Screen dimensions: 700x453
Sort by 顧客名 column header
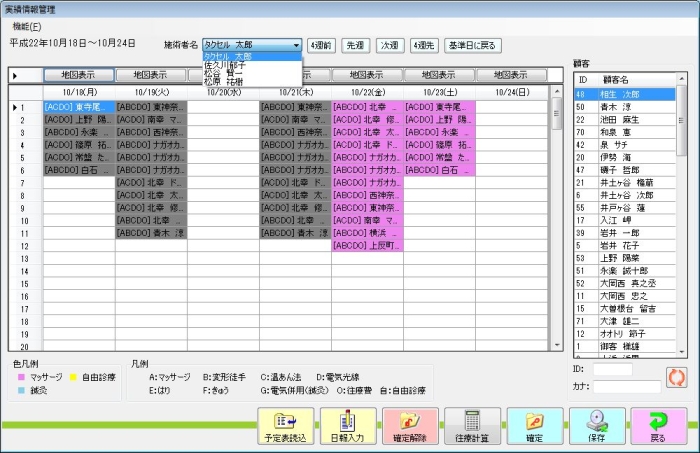636,80
